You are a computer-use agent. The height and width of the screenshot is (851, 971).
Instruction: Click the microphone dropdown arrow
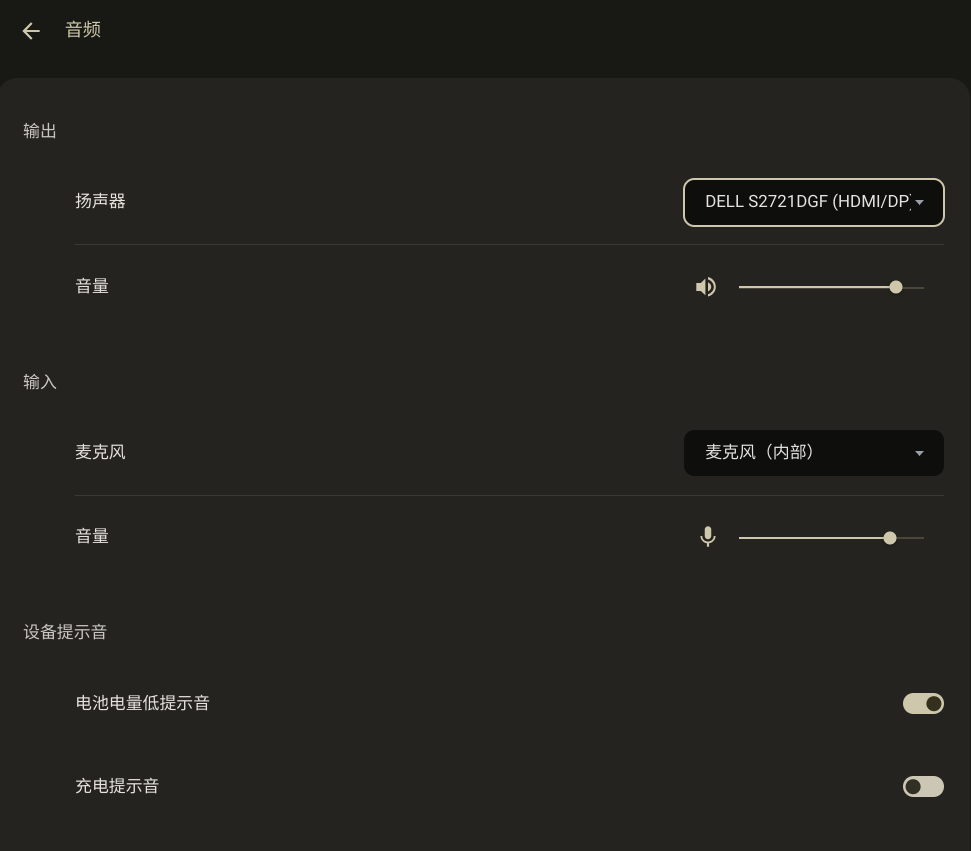click(920, 453)
